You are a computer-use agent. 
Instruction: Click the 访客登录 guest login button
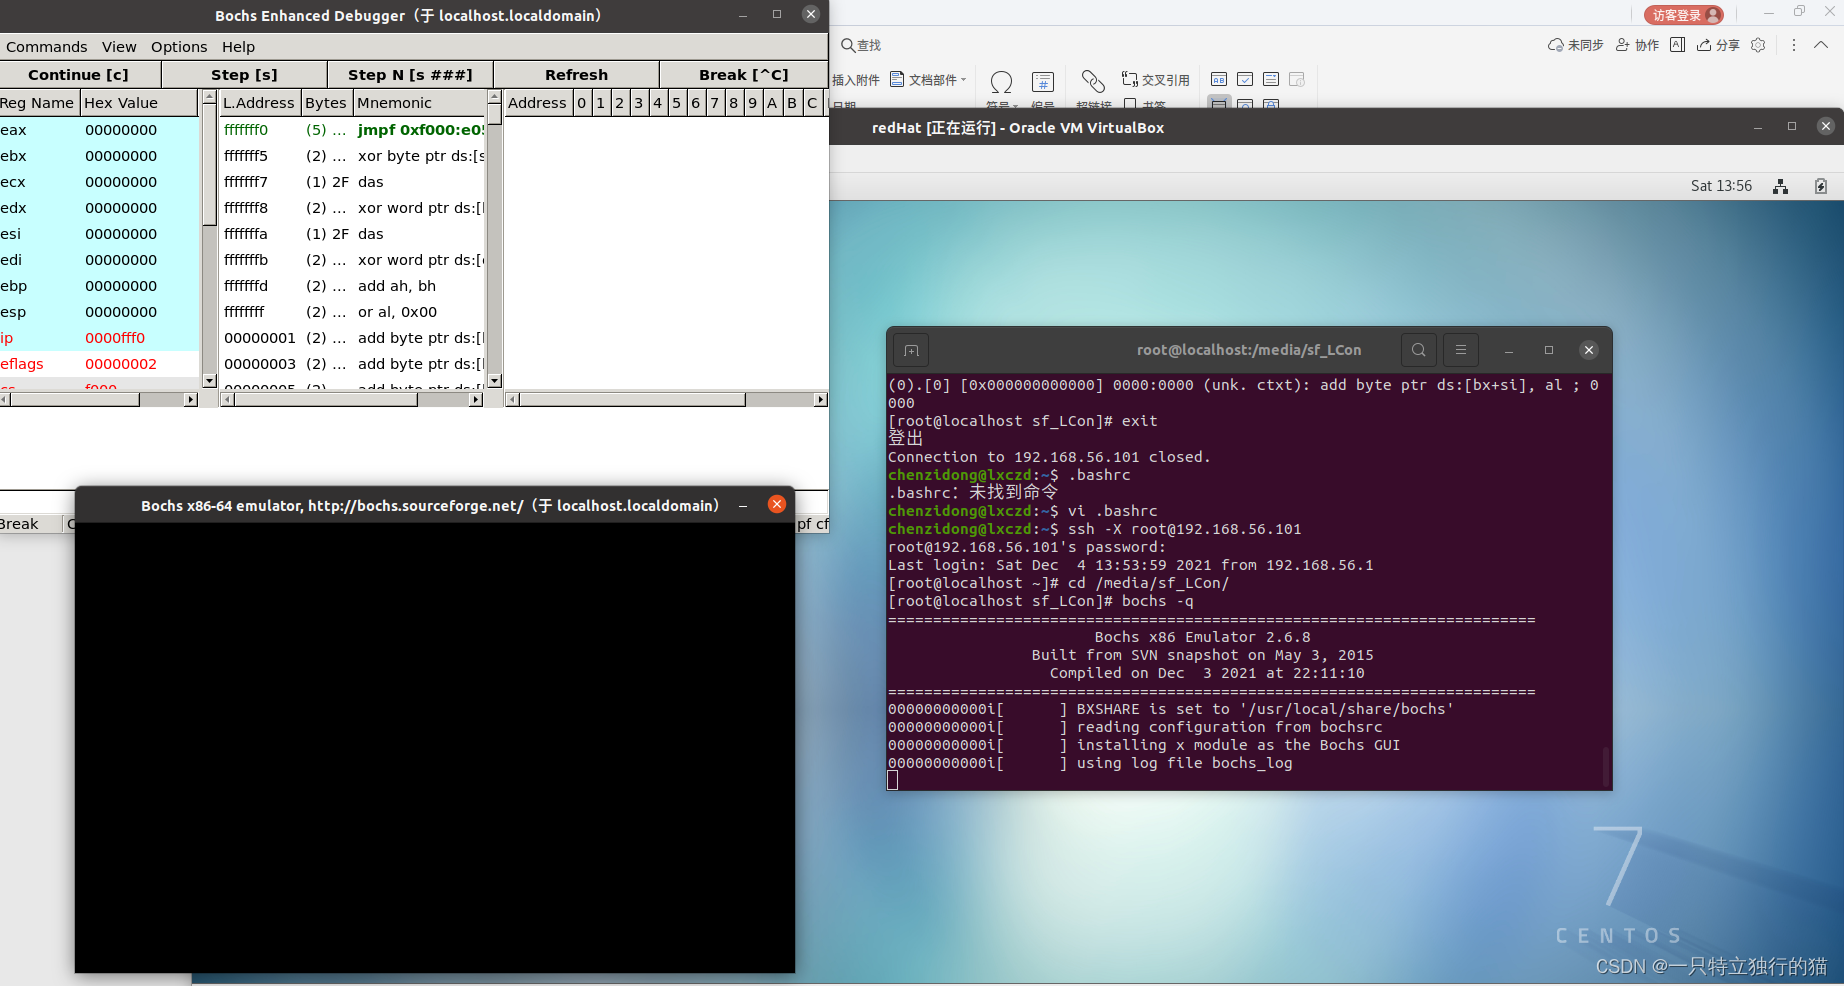pyautogui.click(x=1685, y=15)
